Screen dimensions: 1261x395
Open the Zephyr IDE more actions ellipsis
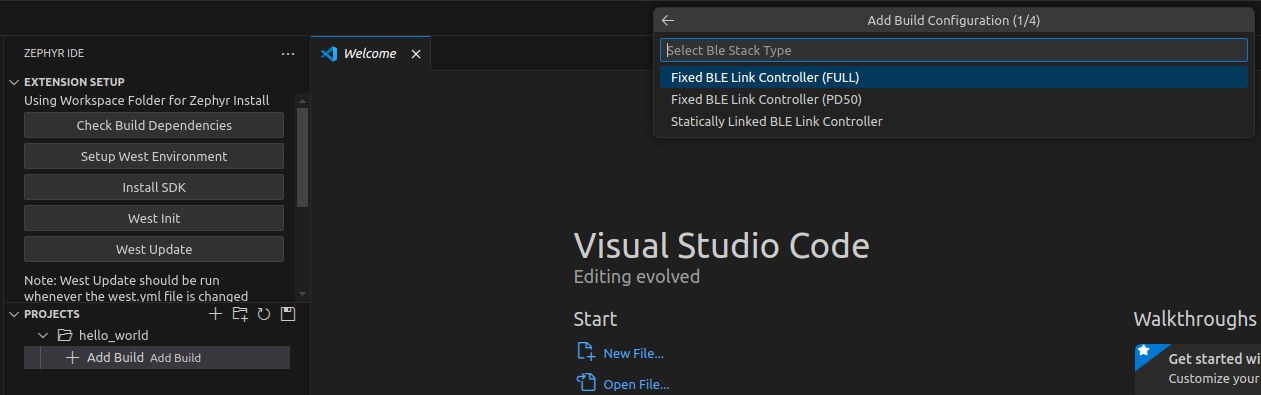point(288,54)
